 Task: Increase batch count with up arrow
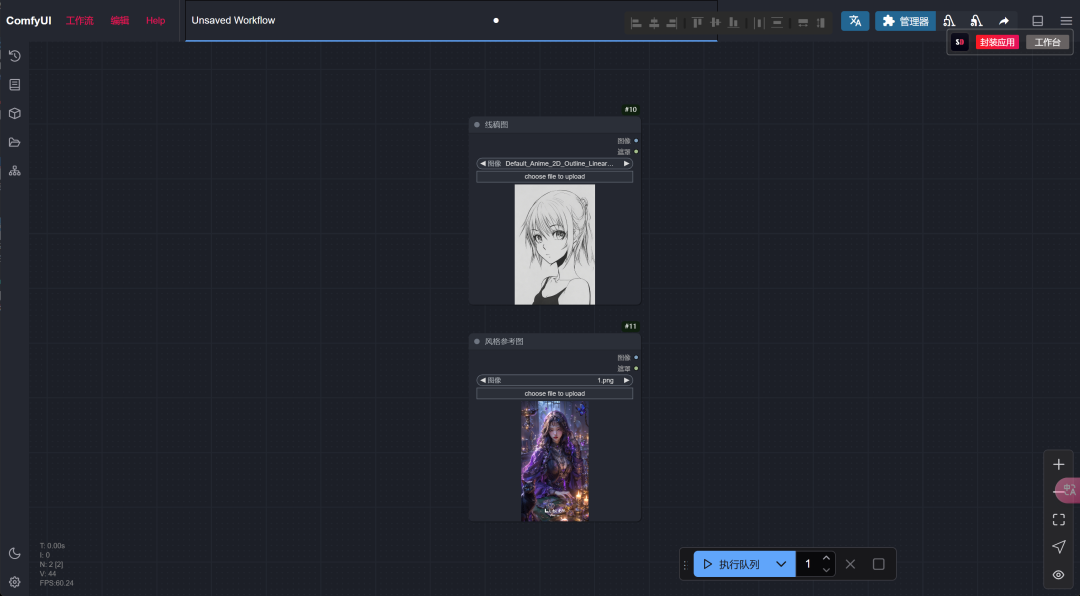click(827, 558)
